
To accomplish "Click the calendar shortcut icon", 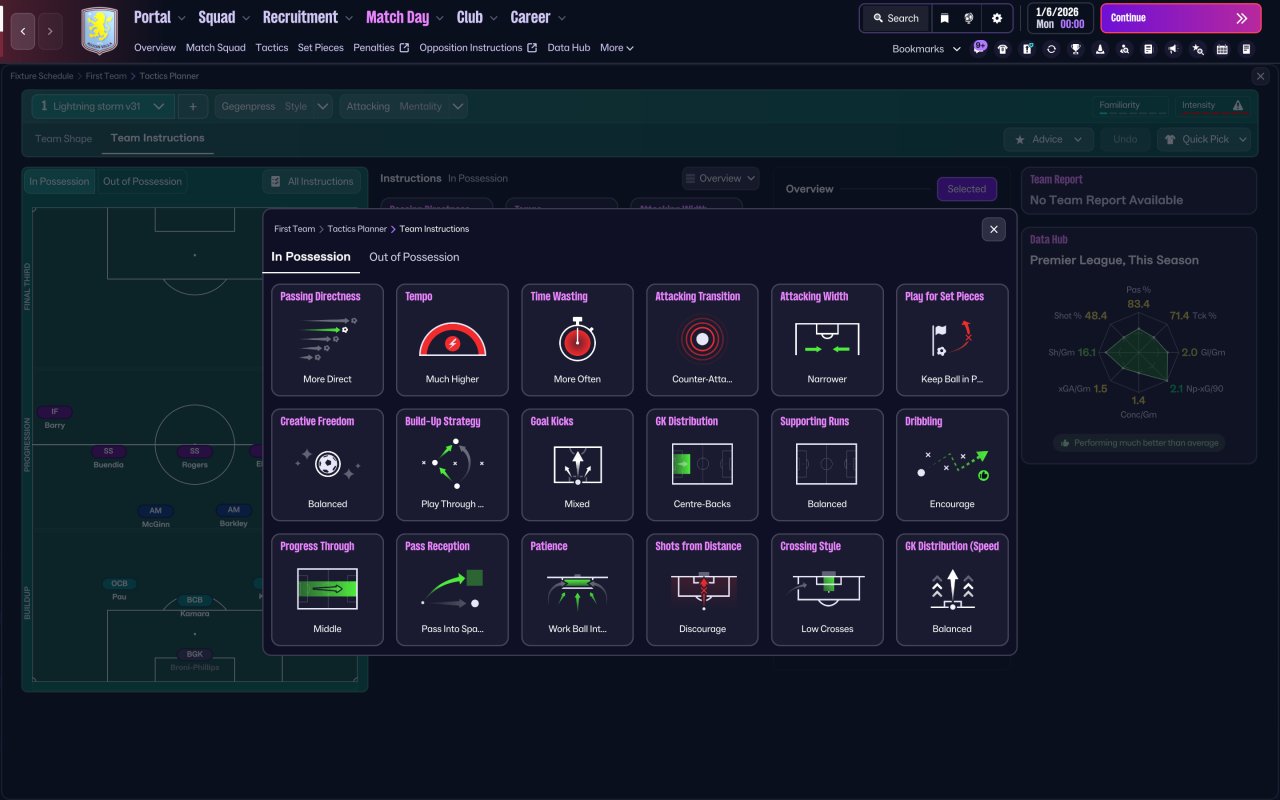I will click(1222, 49).
